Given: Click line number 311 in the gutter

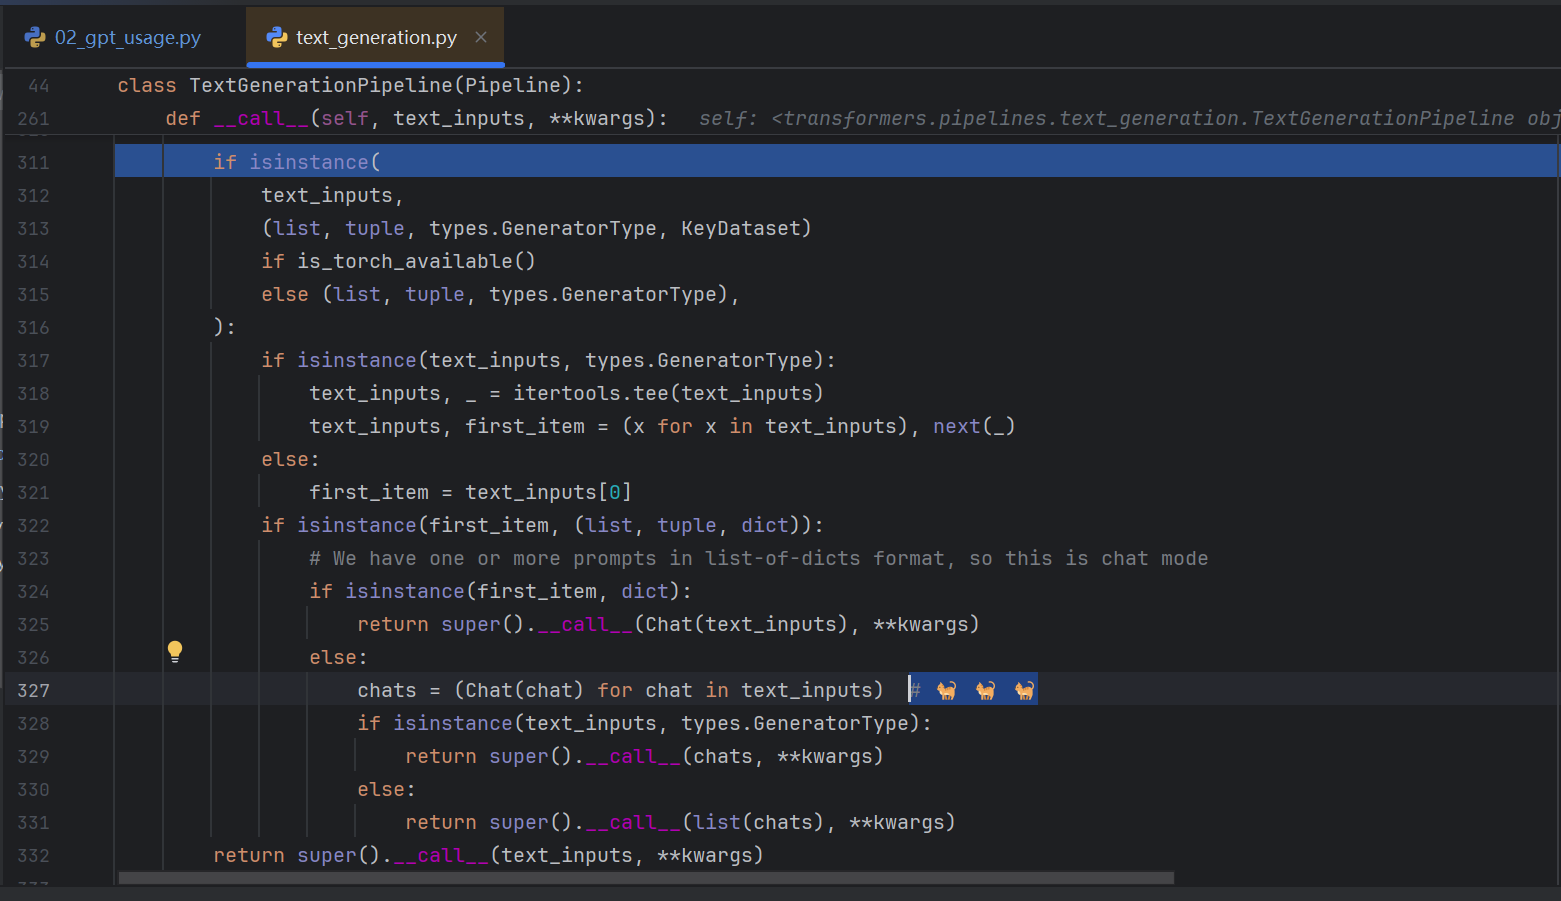Looking at the screenshot, I should click(x=33, y=162).
